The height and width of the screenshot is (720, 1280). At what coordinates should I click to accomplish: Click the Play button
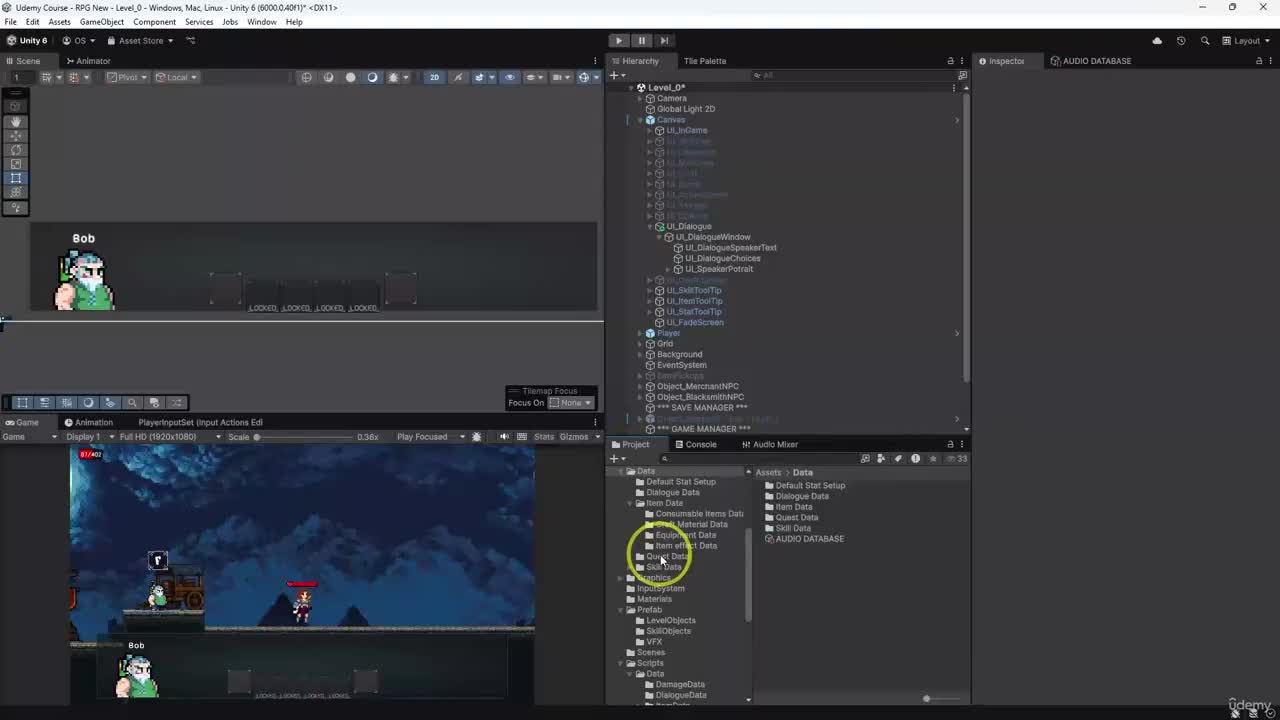[618, 41]
